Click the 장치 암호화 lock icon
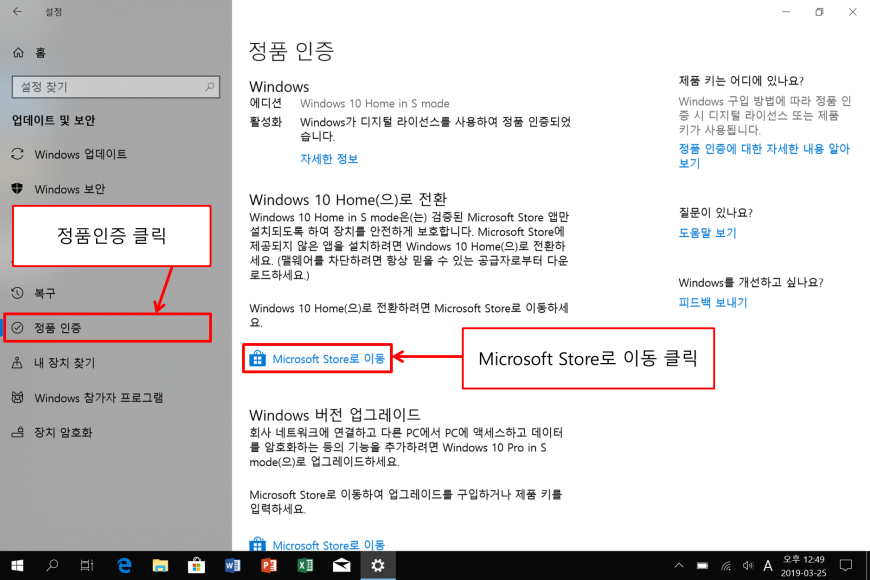The height and width of the screenshot is (580, 870). 18,432
